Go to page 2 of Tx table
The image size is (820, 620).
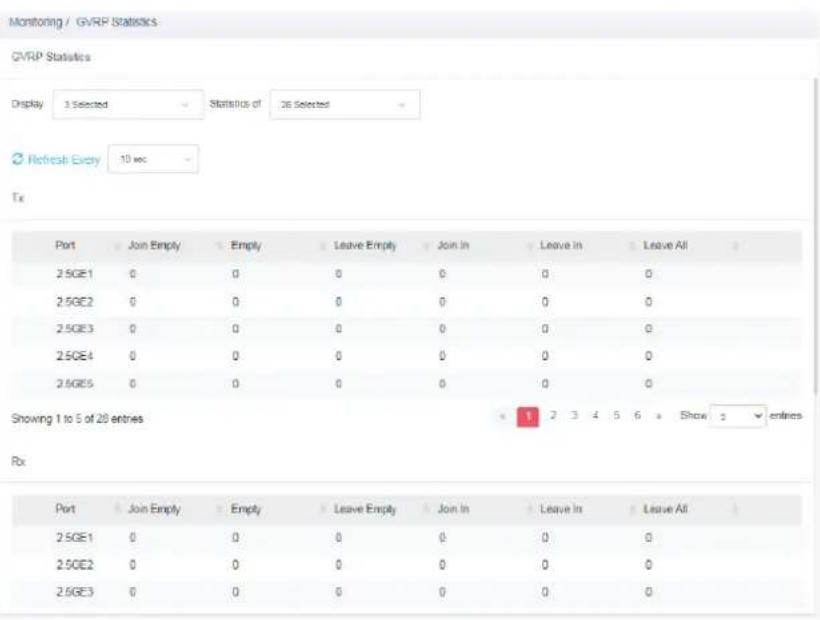pyautogui.click(x=553, y=416)
